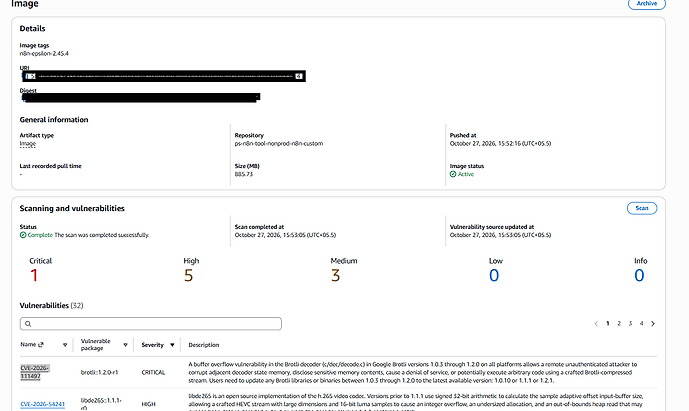The height and width of the screenshot is (411, 689).
Task: Open CVE-2026-54241 vulnerability link
Action: [x=43, y=404]
